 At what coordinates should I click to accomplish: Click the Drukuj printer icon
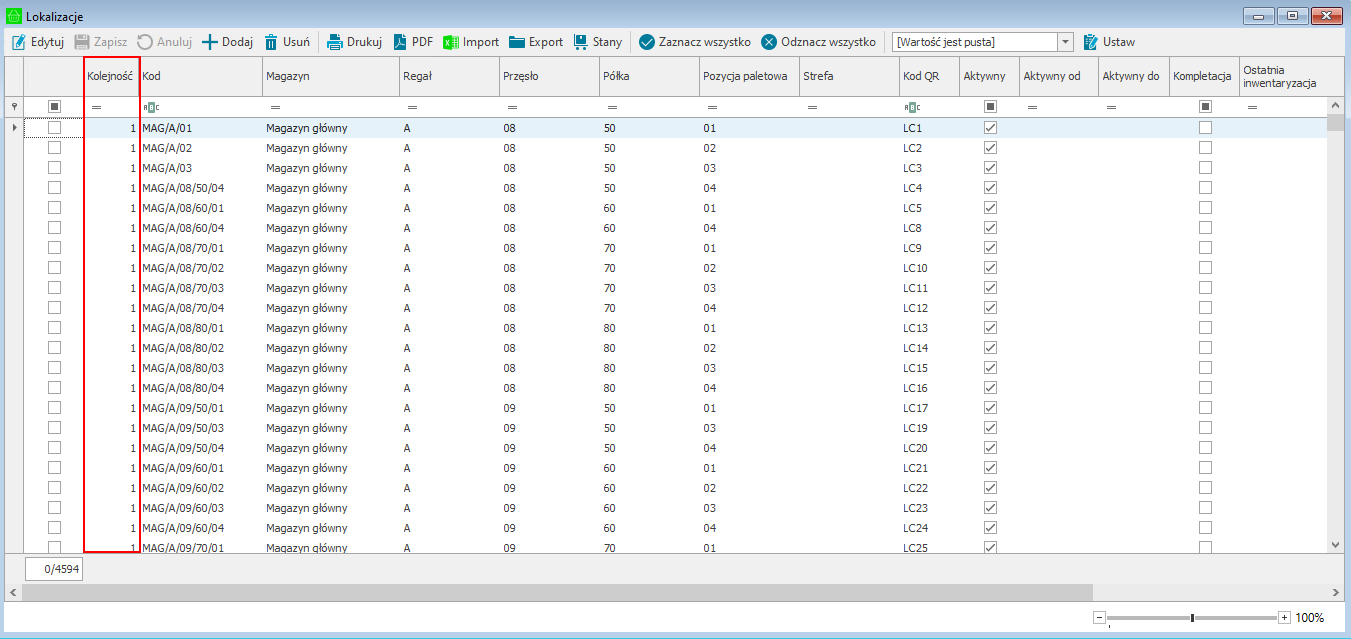point(335,42)
